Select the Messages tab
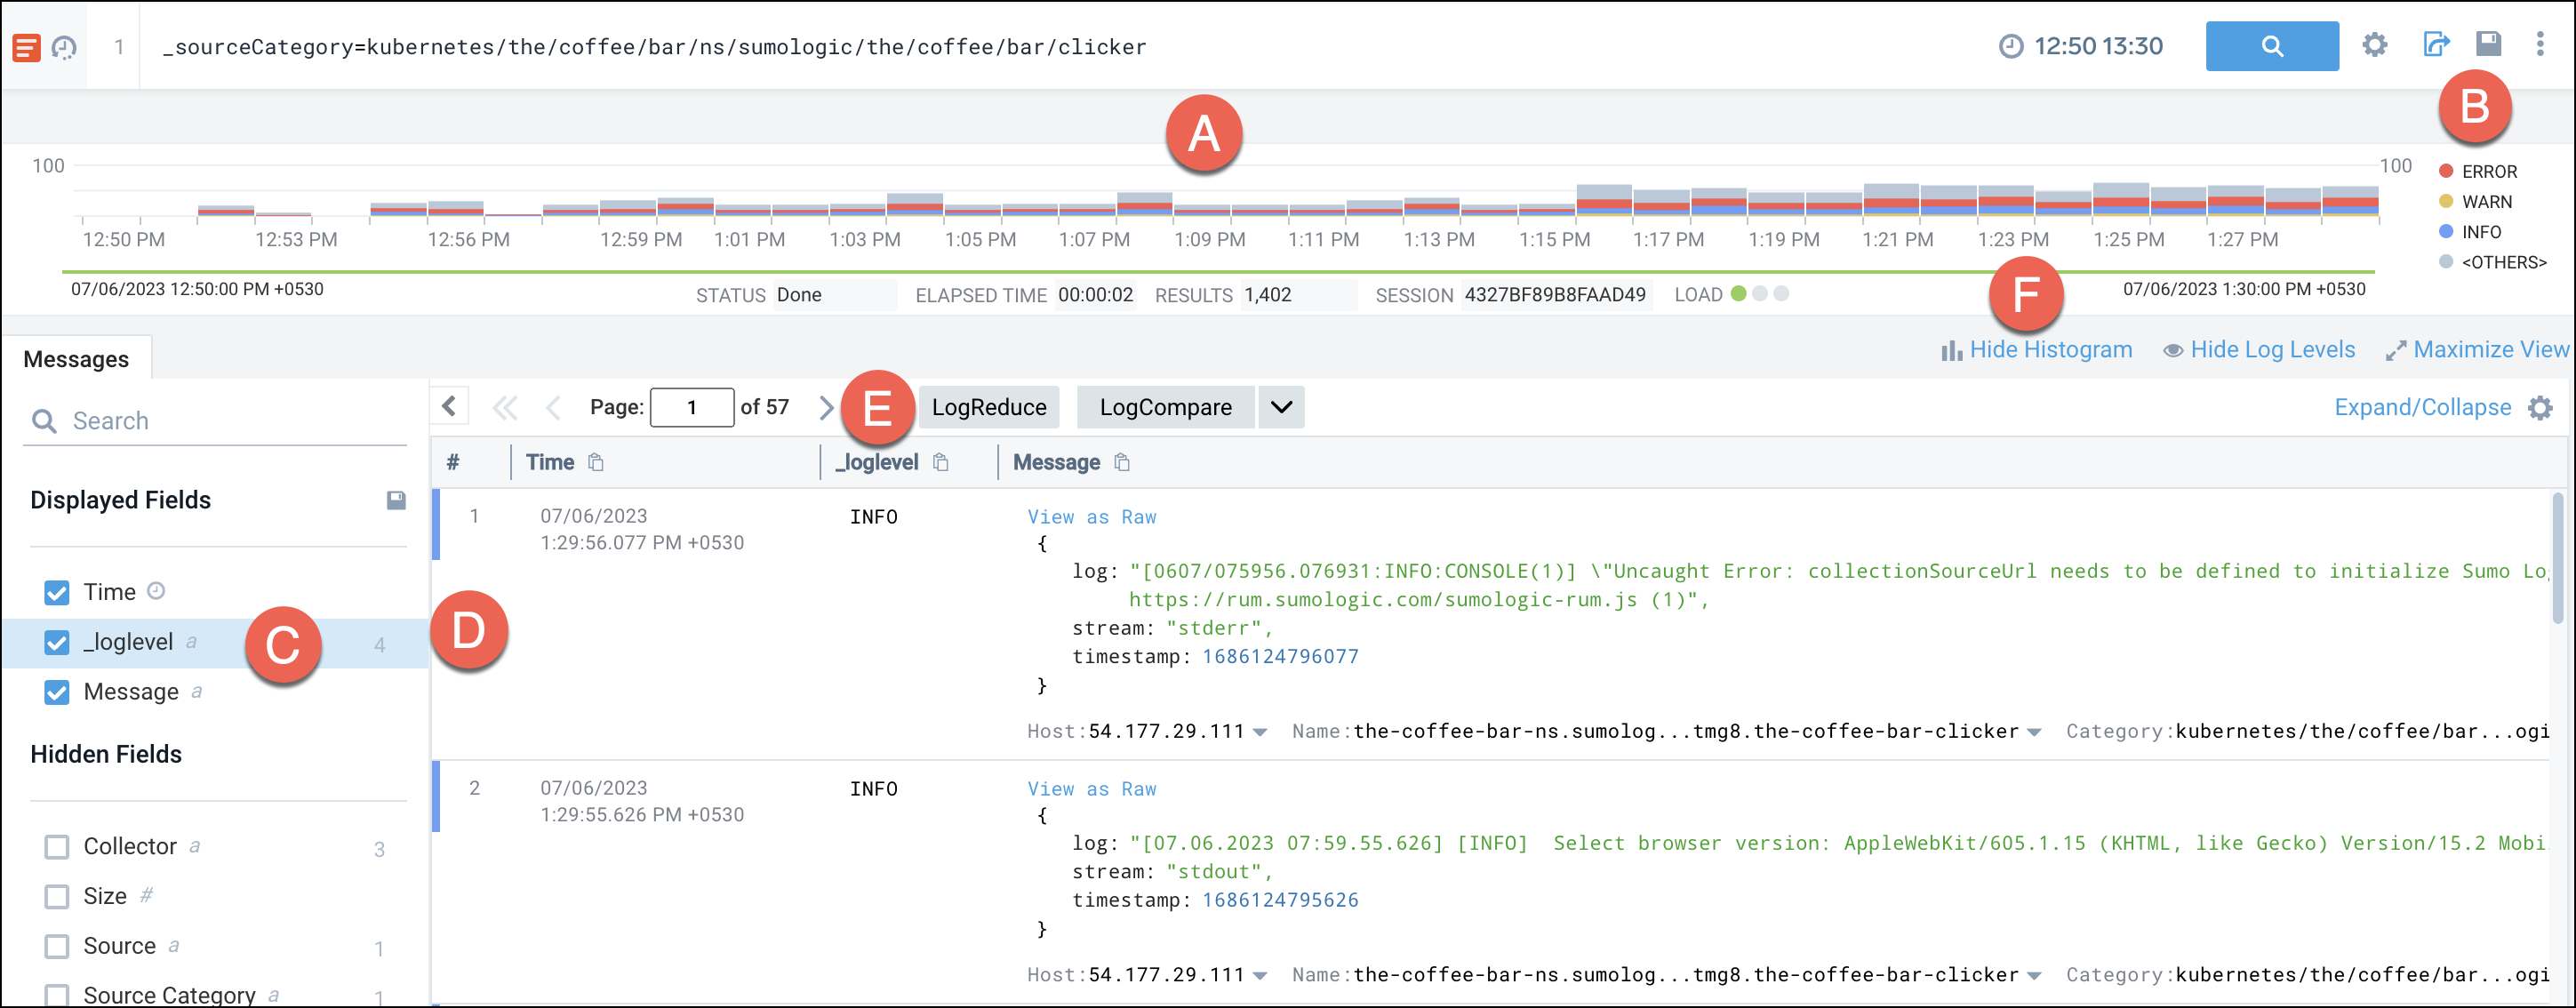The height and width of the screenshot is (1008, 2576). (76, 359)
